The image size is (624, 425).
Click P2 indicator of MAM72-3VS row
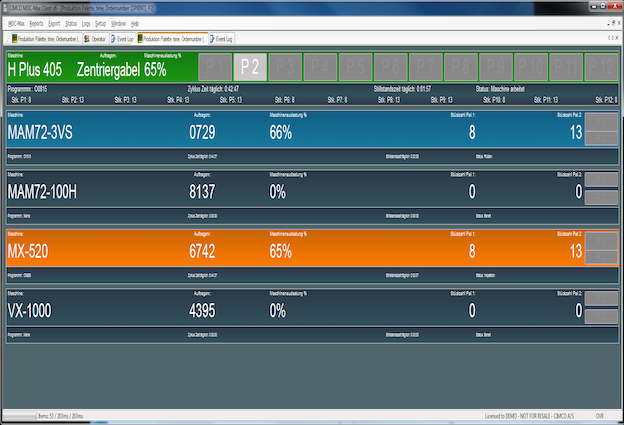[x=601, y=138]
